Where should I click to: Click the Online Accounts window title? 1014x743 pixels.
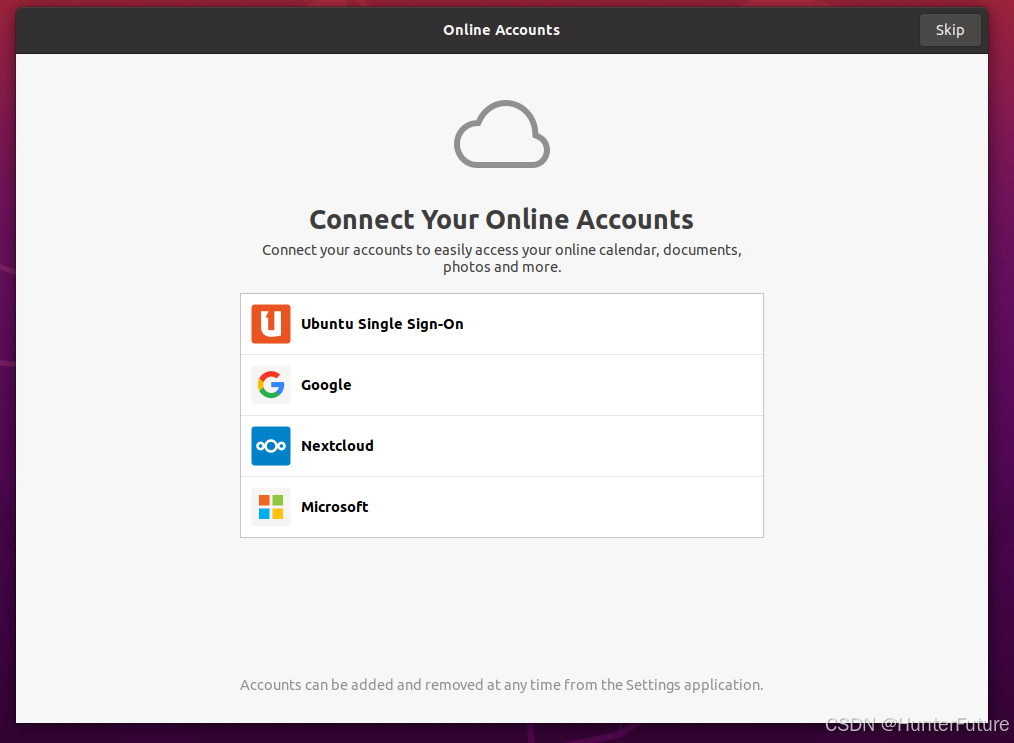pyautogui.click(x=501, y=30)
